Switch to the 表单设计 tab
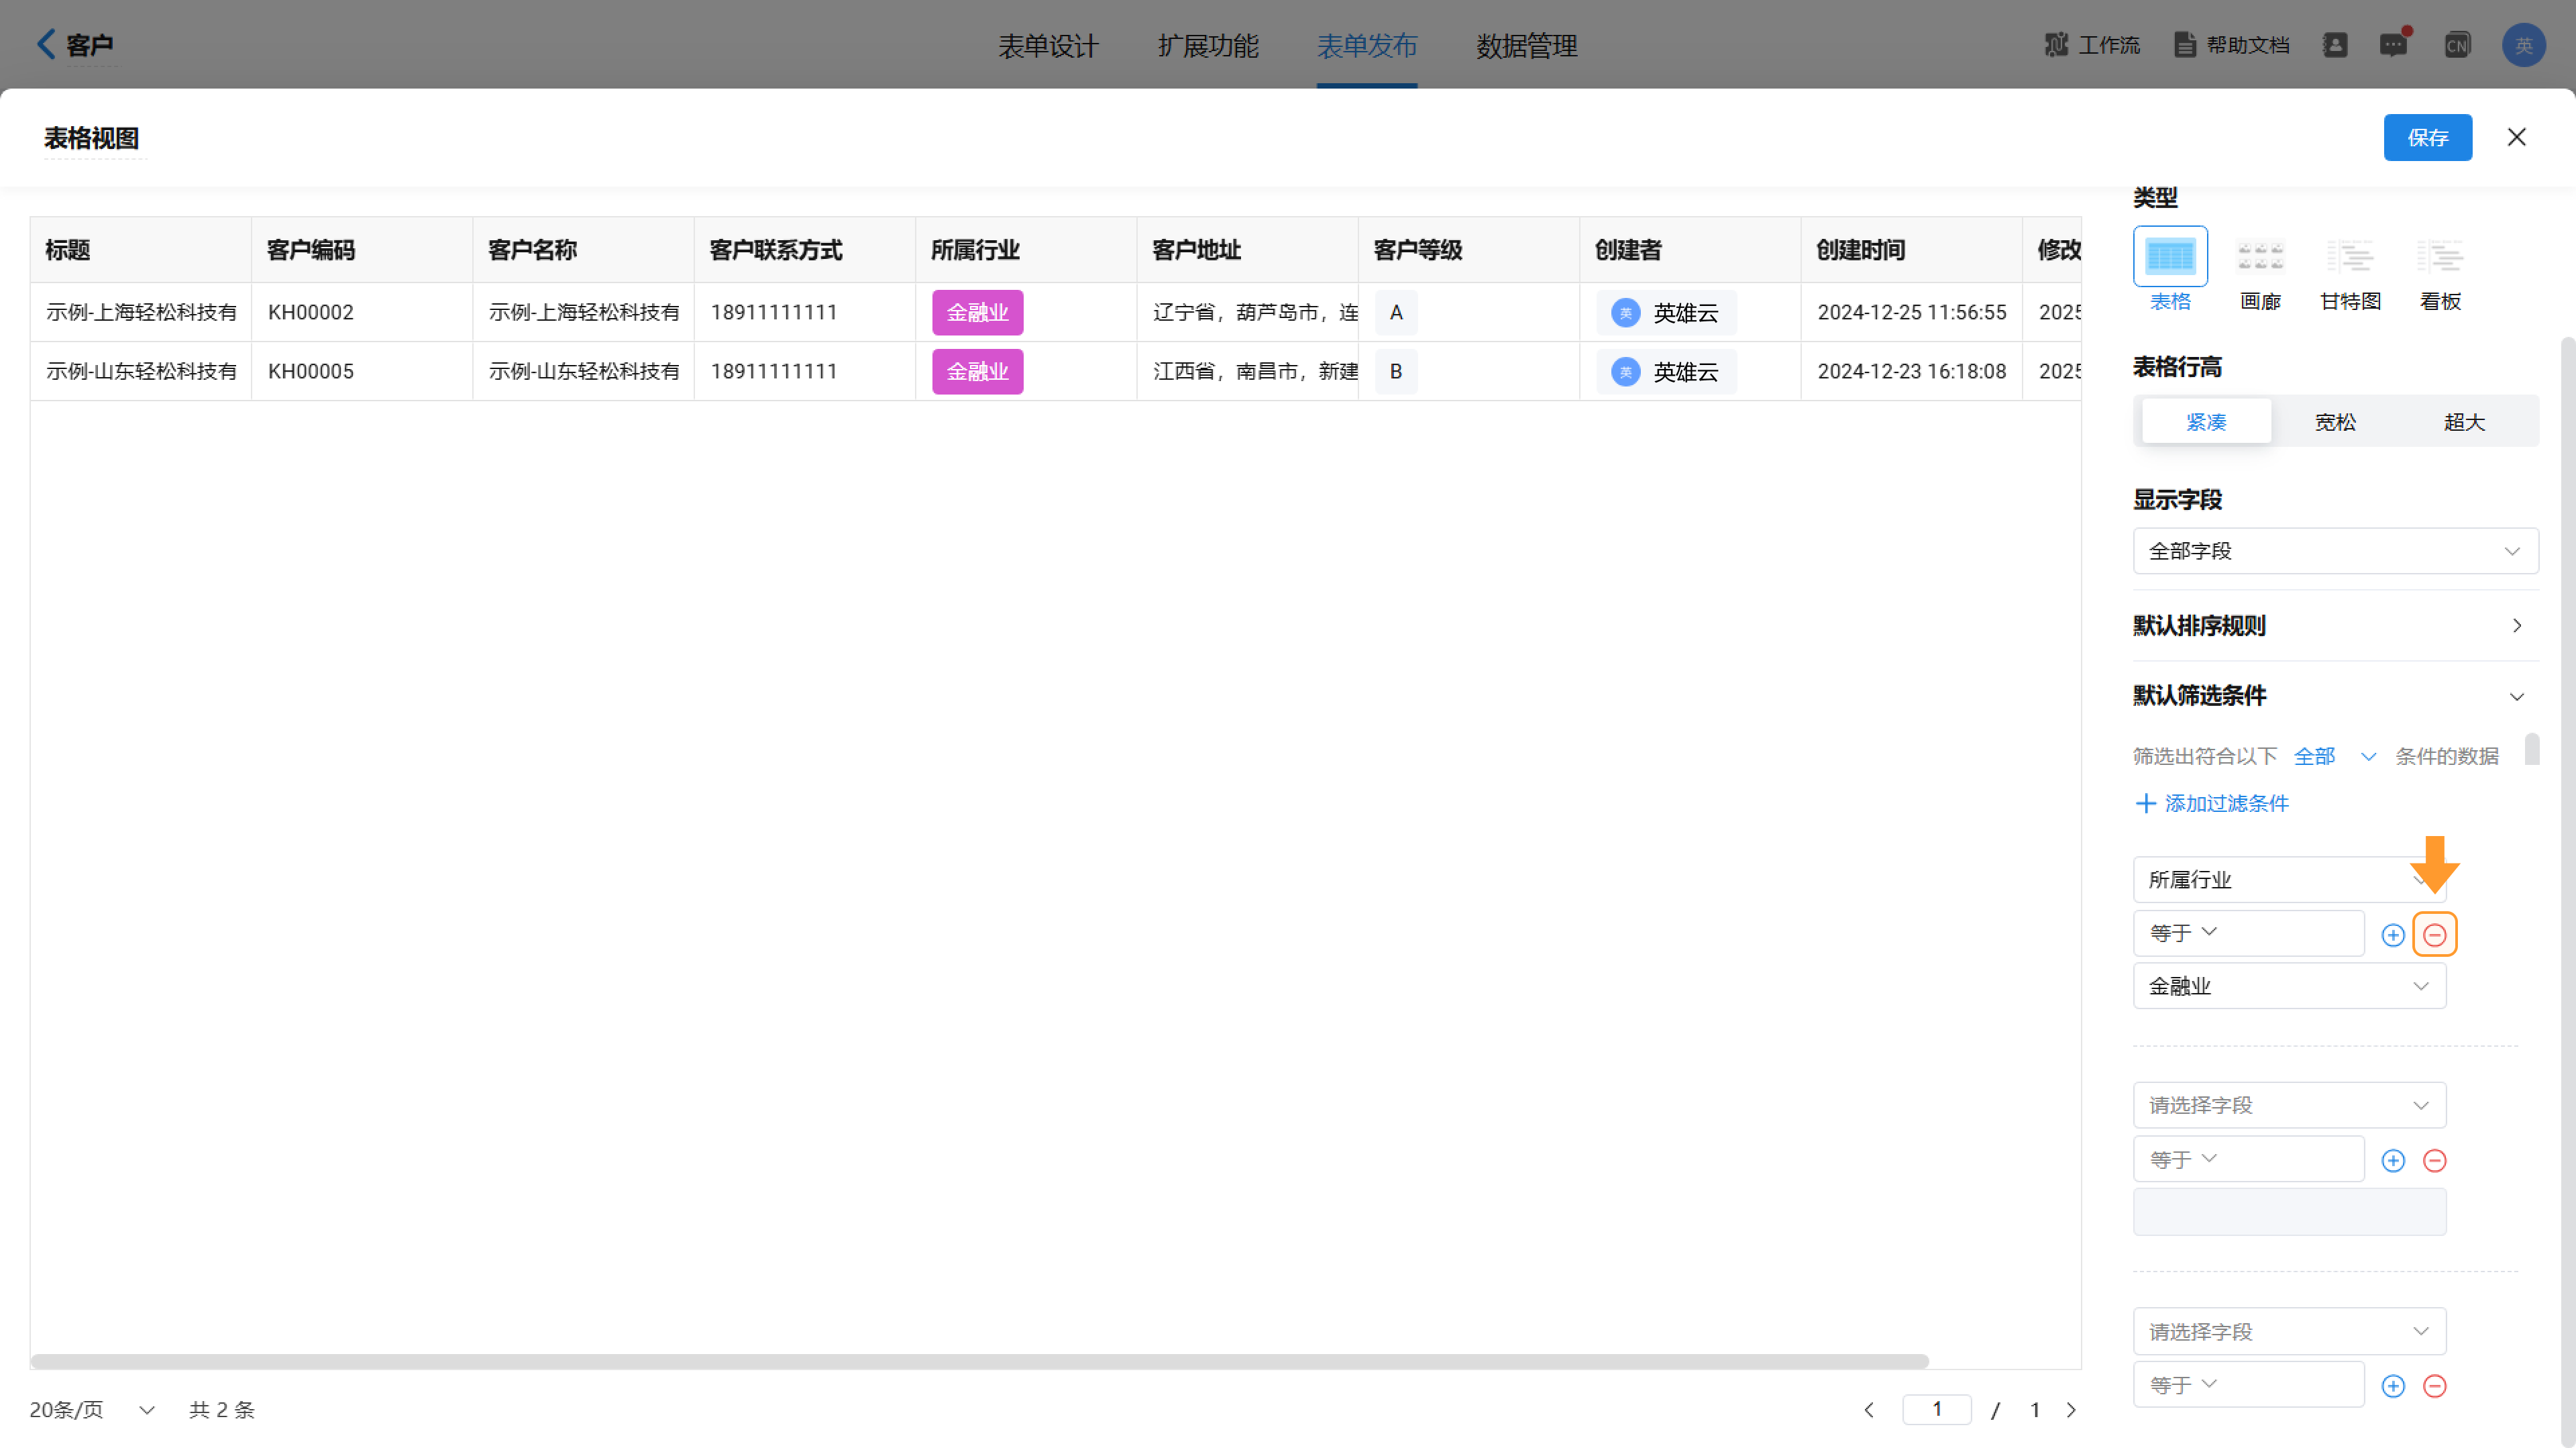The width and height of the screenshot is (2576, 1448). tap(1048, 46)
